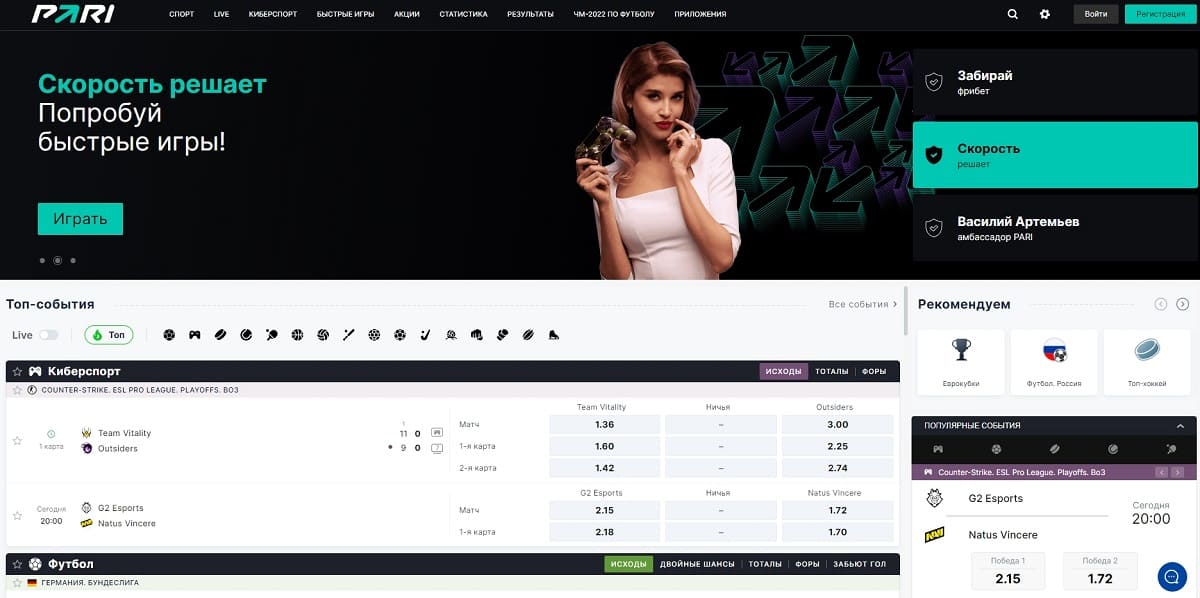Open Еврокубки trophy recommendation card
Image resolution: width=1200 pixels, height=598 pixels.
(960, 362)
